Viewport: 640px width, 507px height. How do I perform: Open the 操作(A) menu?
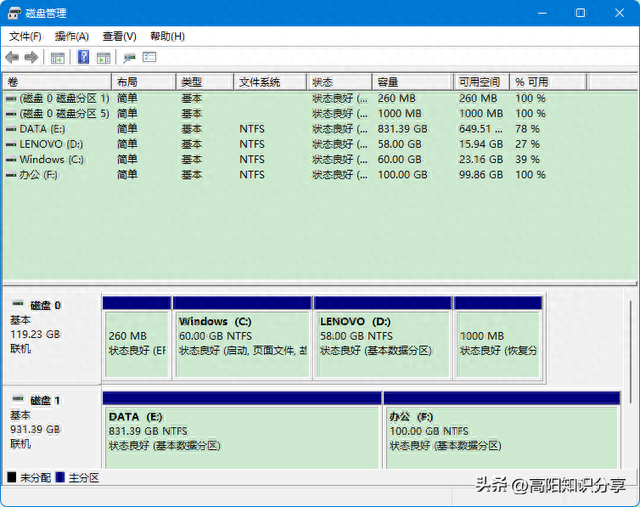tap(72, 36)
